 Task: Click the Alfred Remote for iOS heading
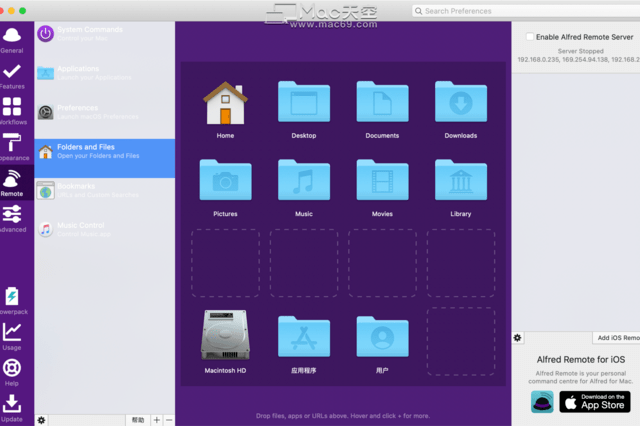581,359
